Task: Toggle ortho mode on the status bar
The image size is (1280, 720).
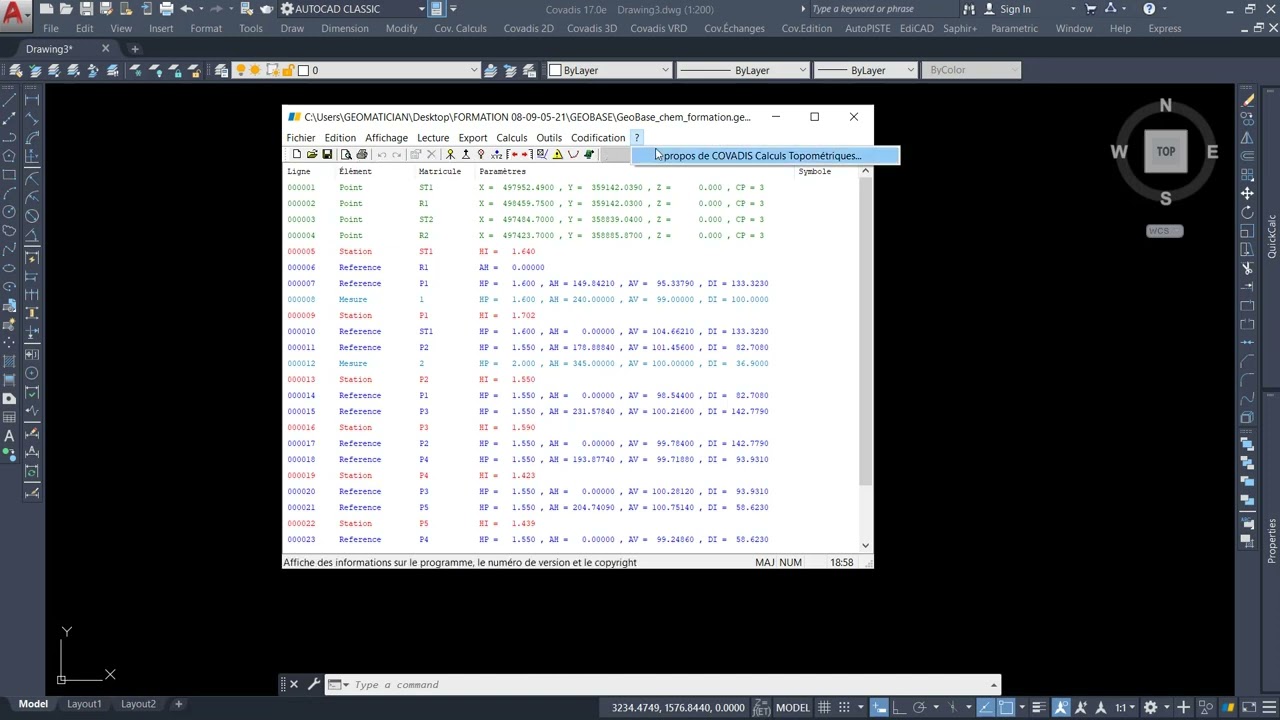Action: 899,707
